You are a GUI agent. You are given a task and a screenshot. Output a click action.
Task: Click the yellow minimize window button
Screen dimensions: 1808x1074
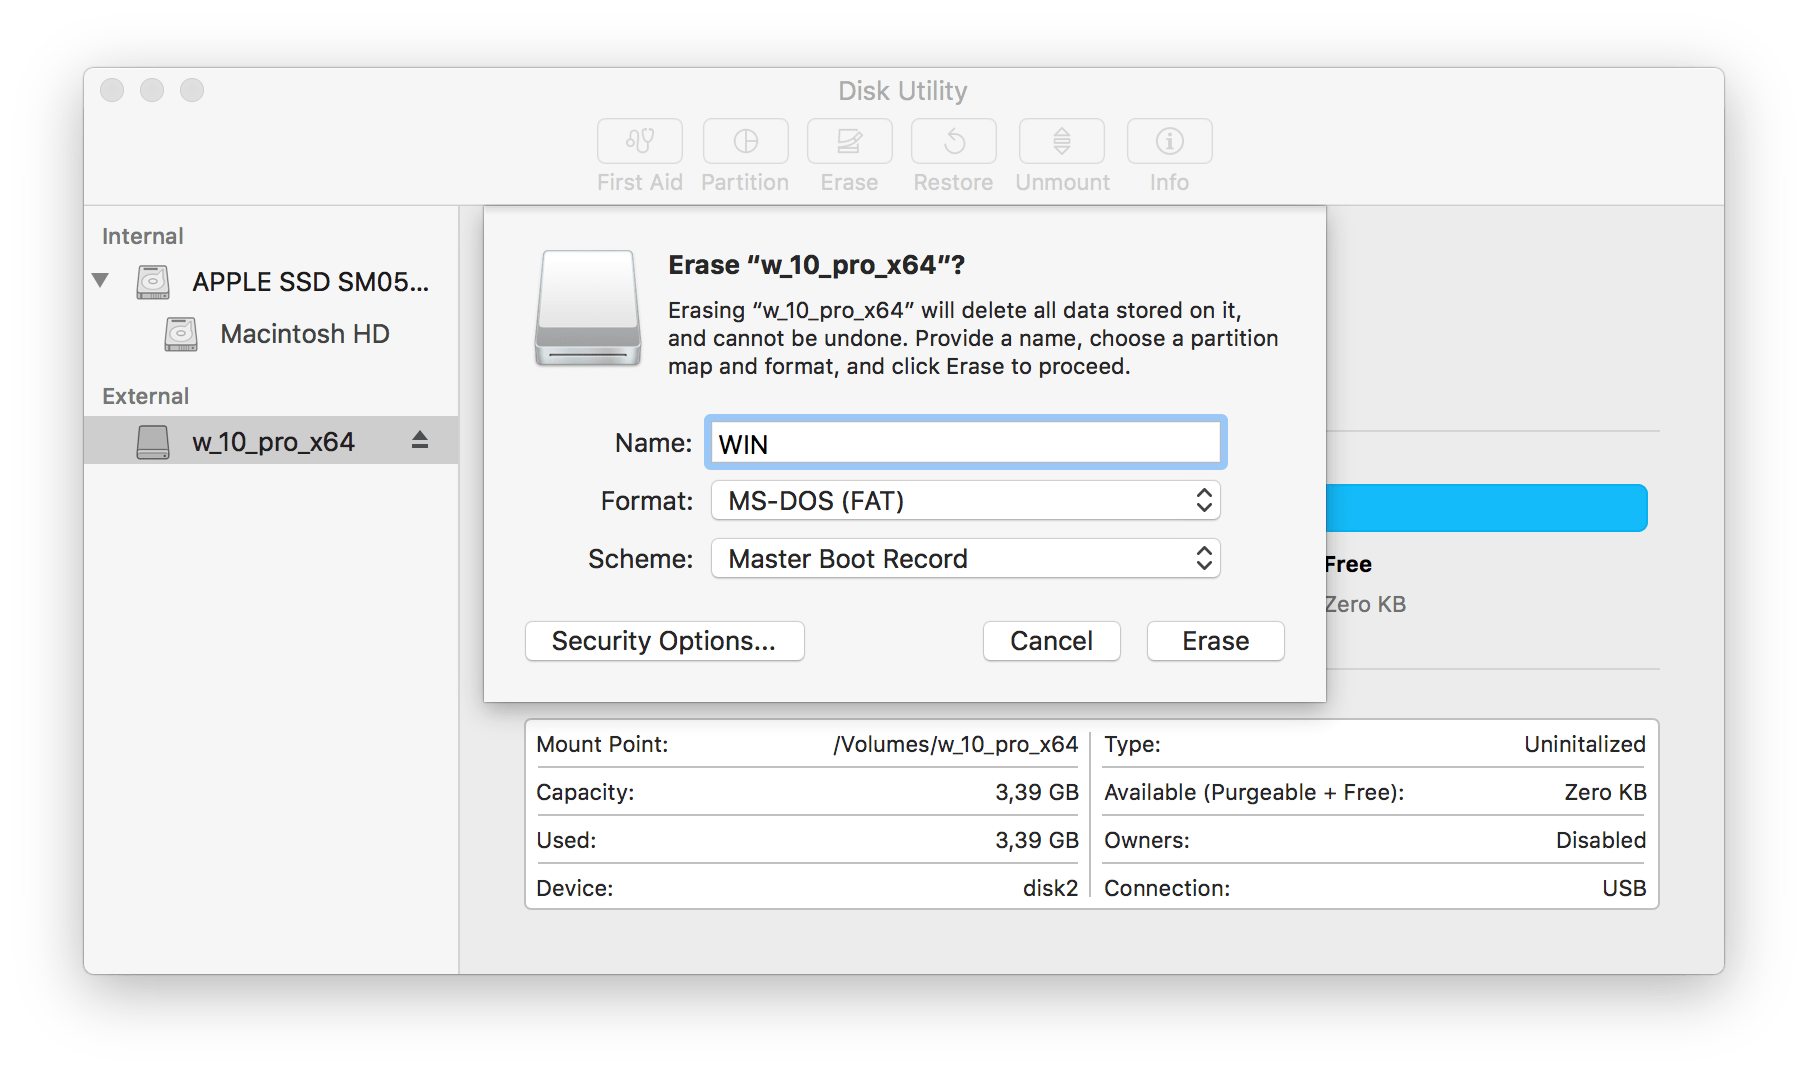(x=152, y=90)
